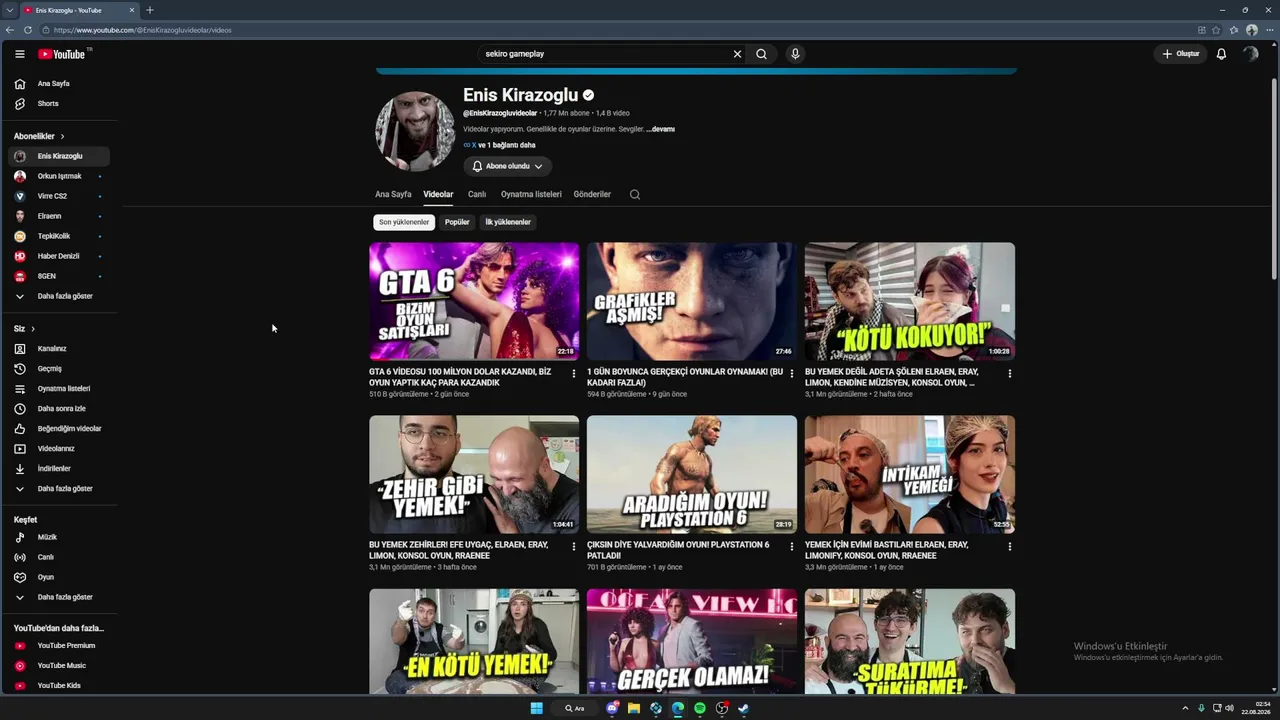The height and width of the screenshot is (720, 1280).
Task: Expand the Siz section's Daha fazla göster
Action: pyautogui.click(x=60, y=489)
